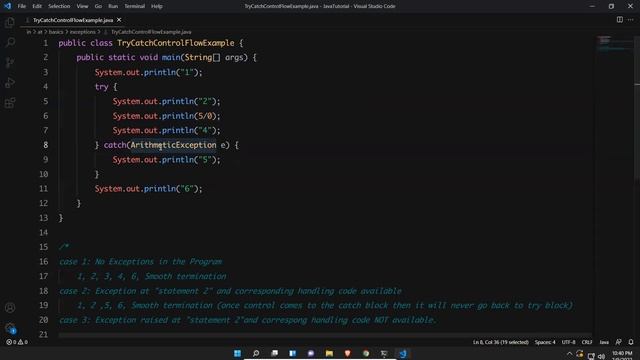Open the Terminal menu
This screenshot has height=360, width=640.
pos(135,6)
